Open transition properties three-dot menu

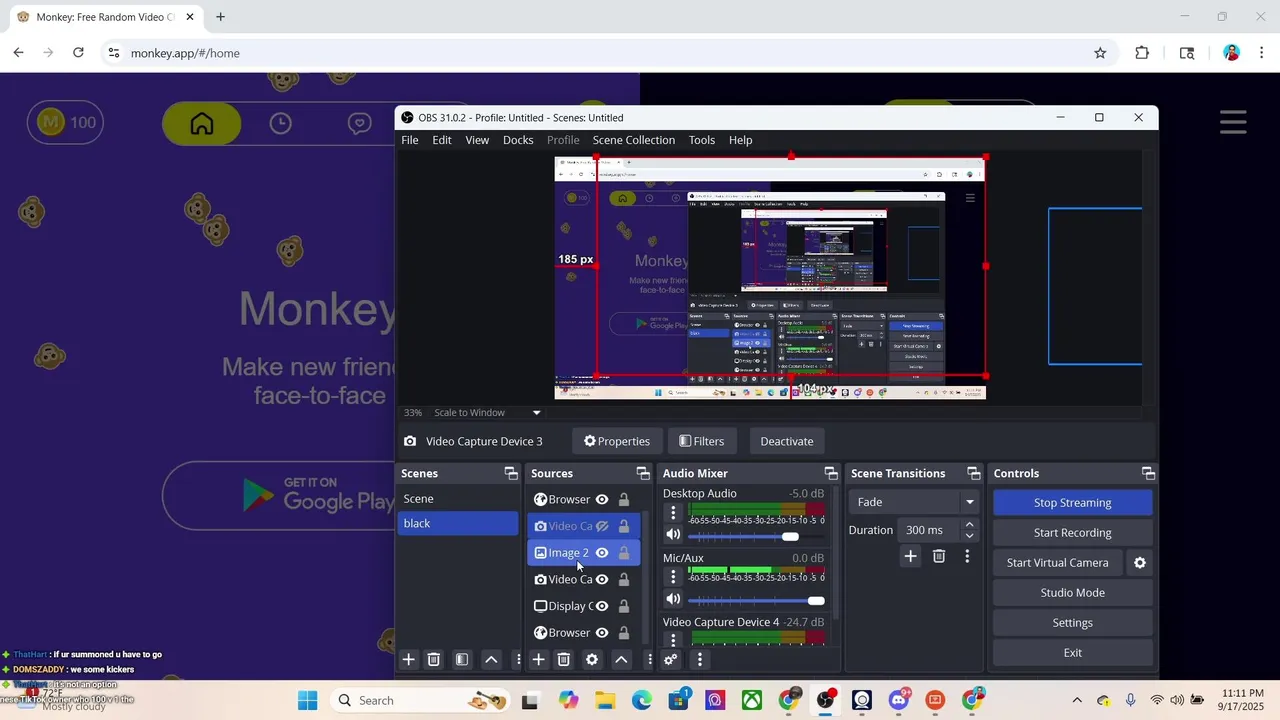967,556
